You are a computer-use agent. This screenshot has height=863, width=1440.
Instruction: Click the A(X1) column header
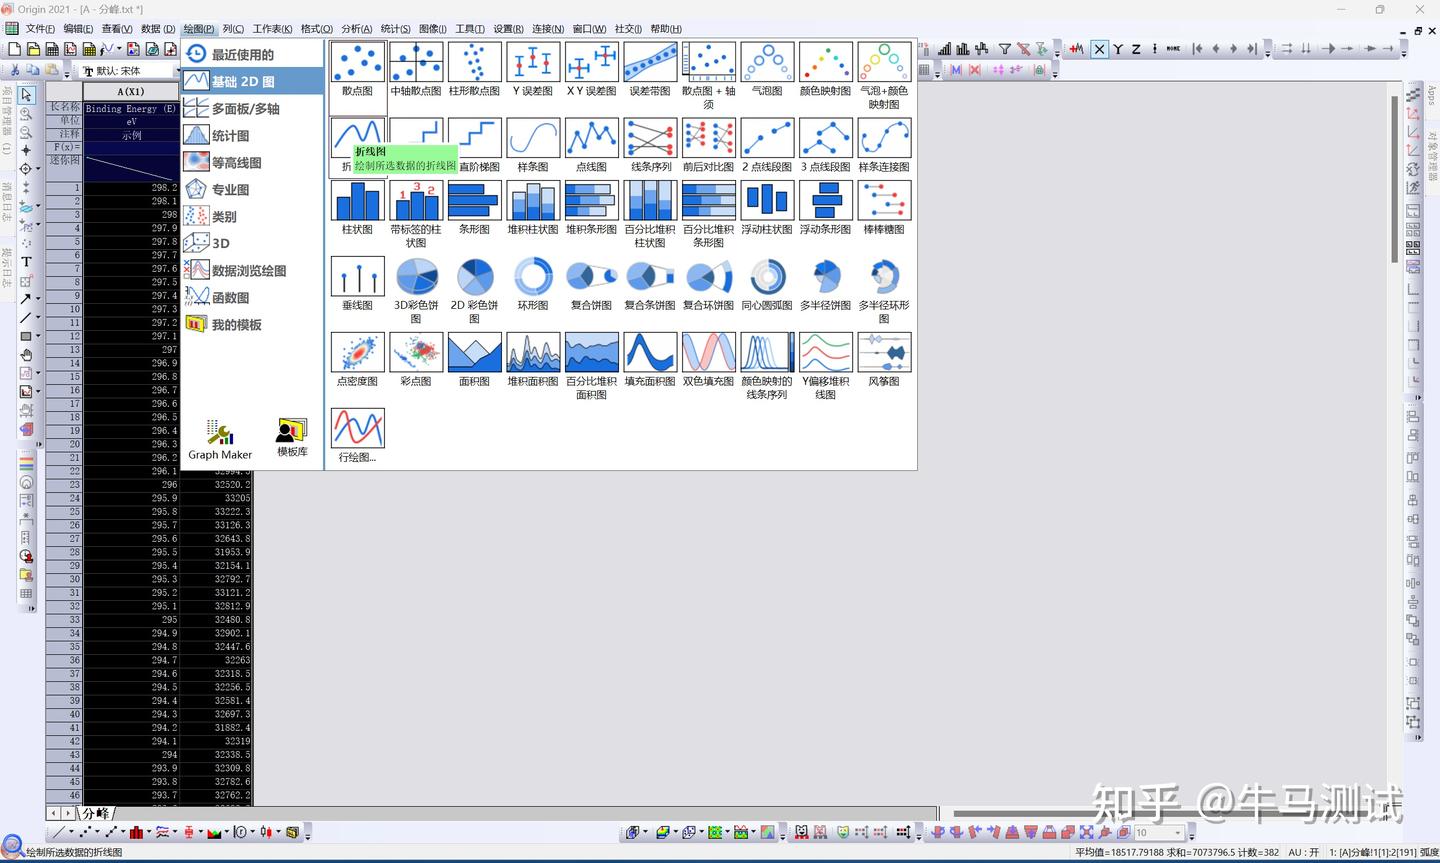click(131, 92)
